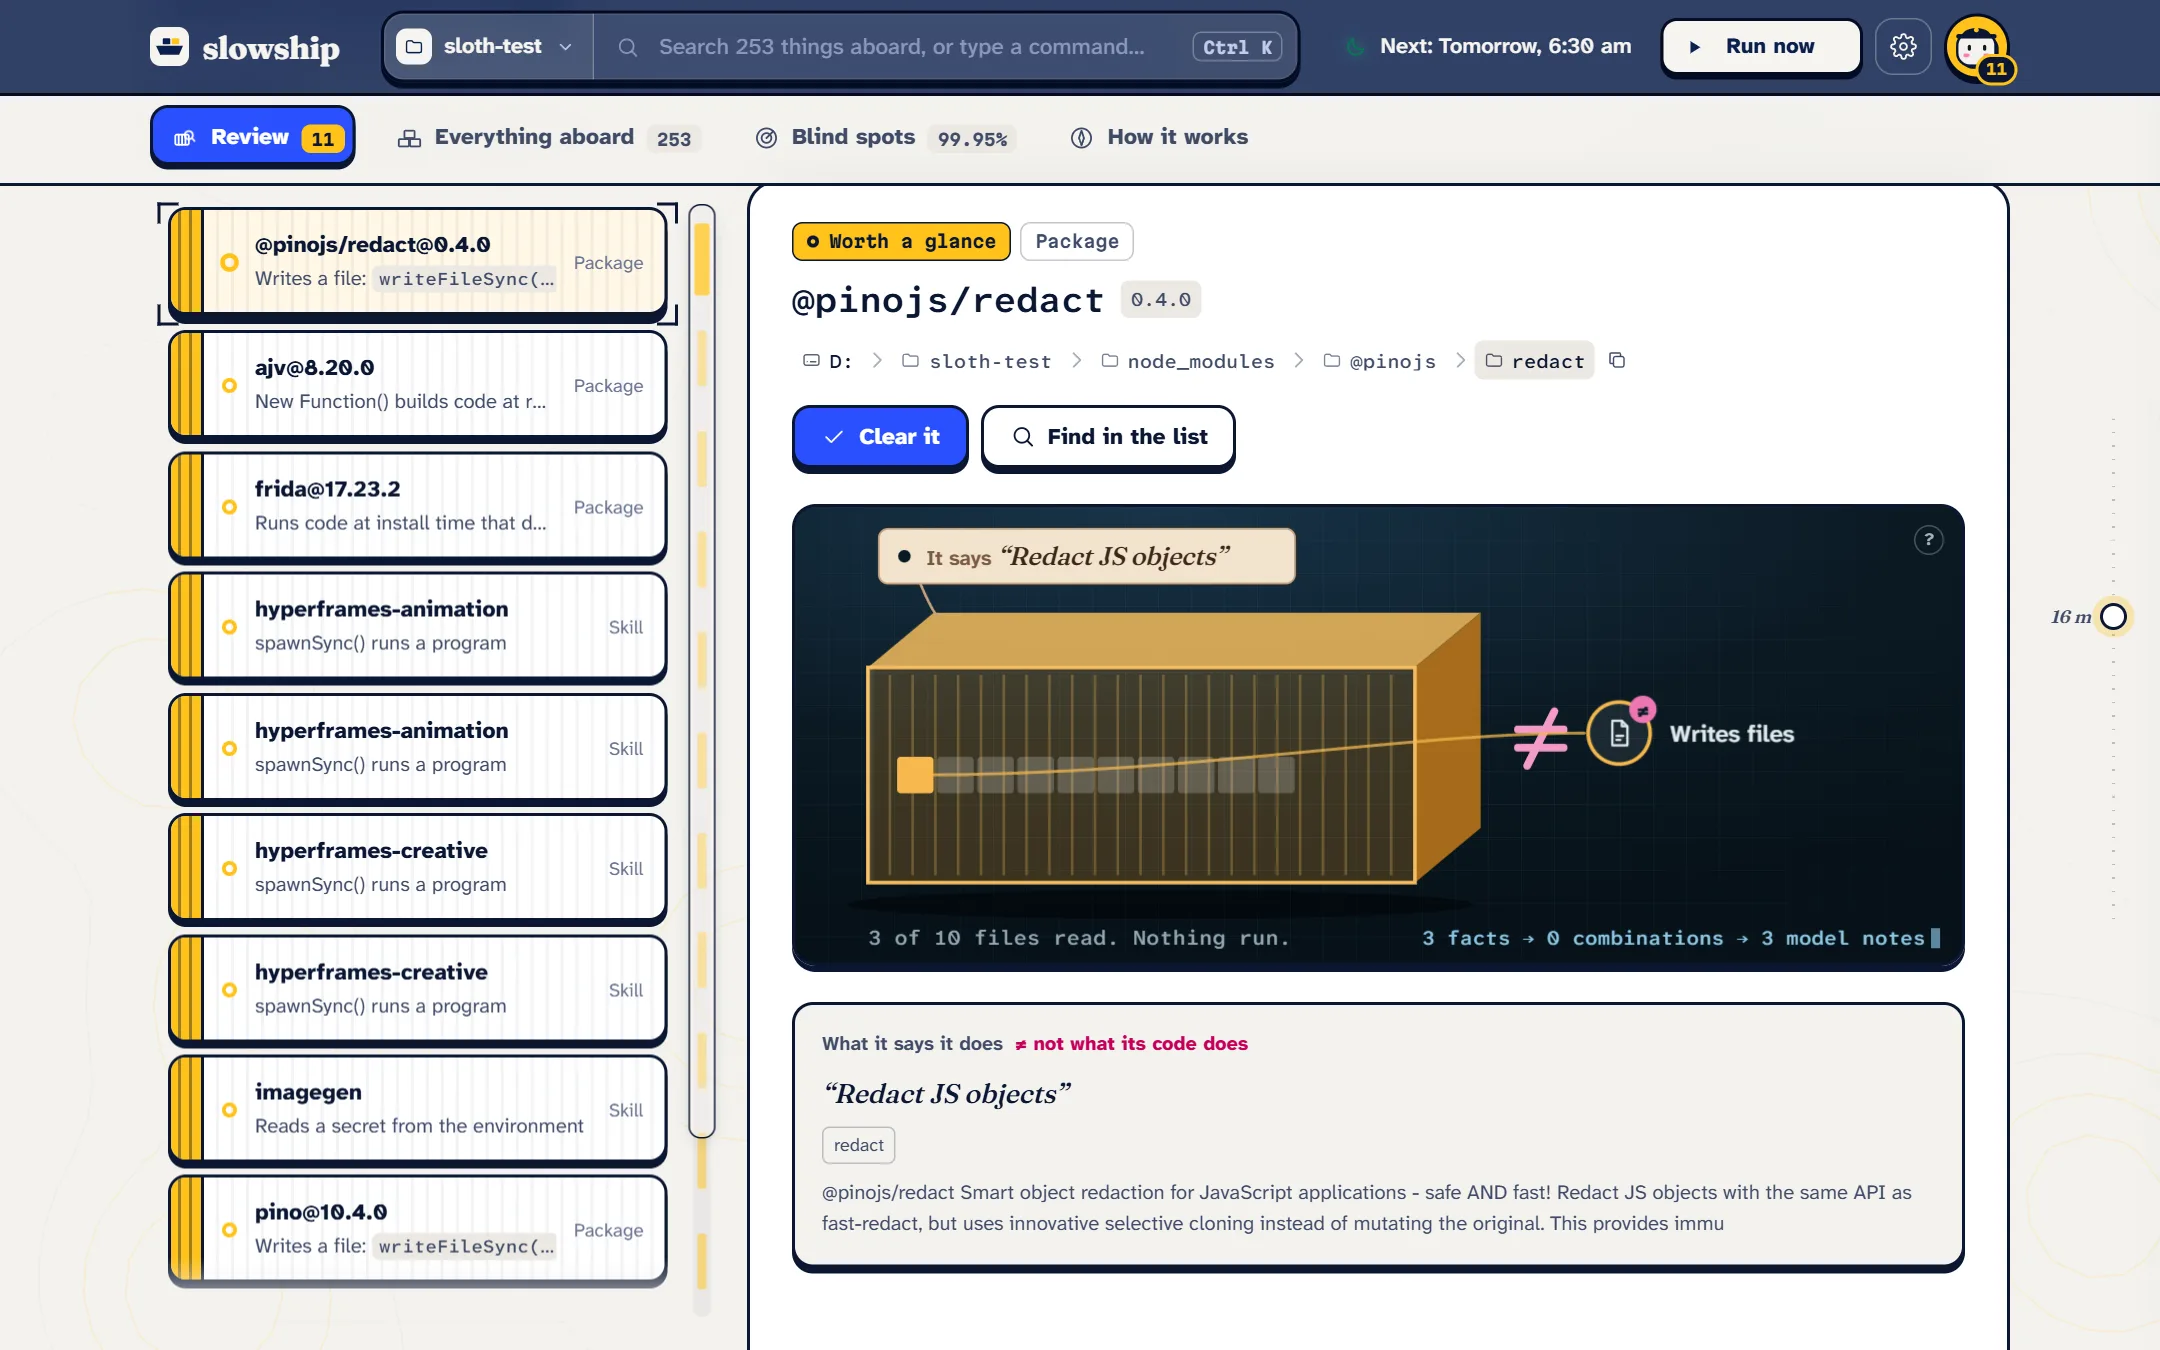Click the node_modules breadcrumb folder

coord(1188,361)
